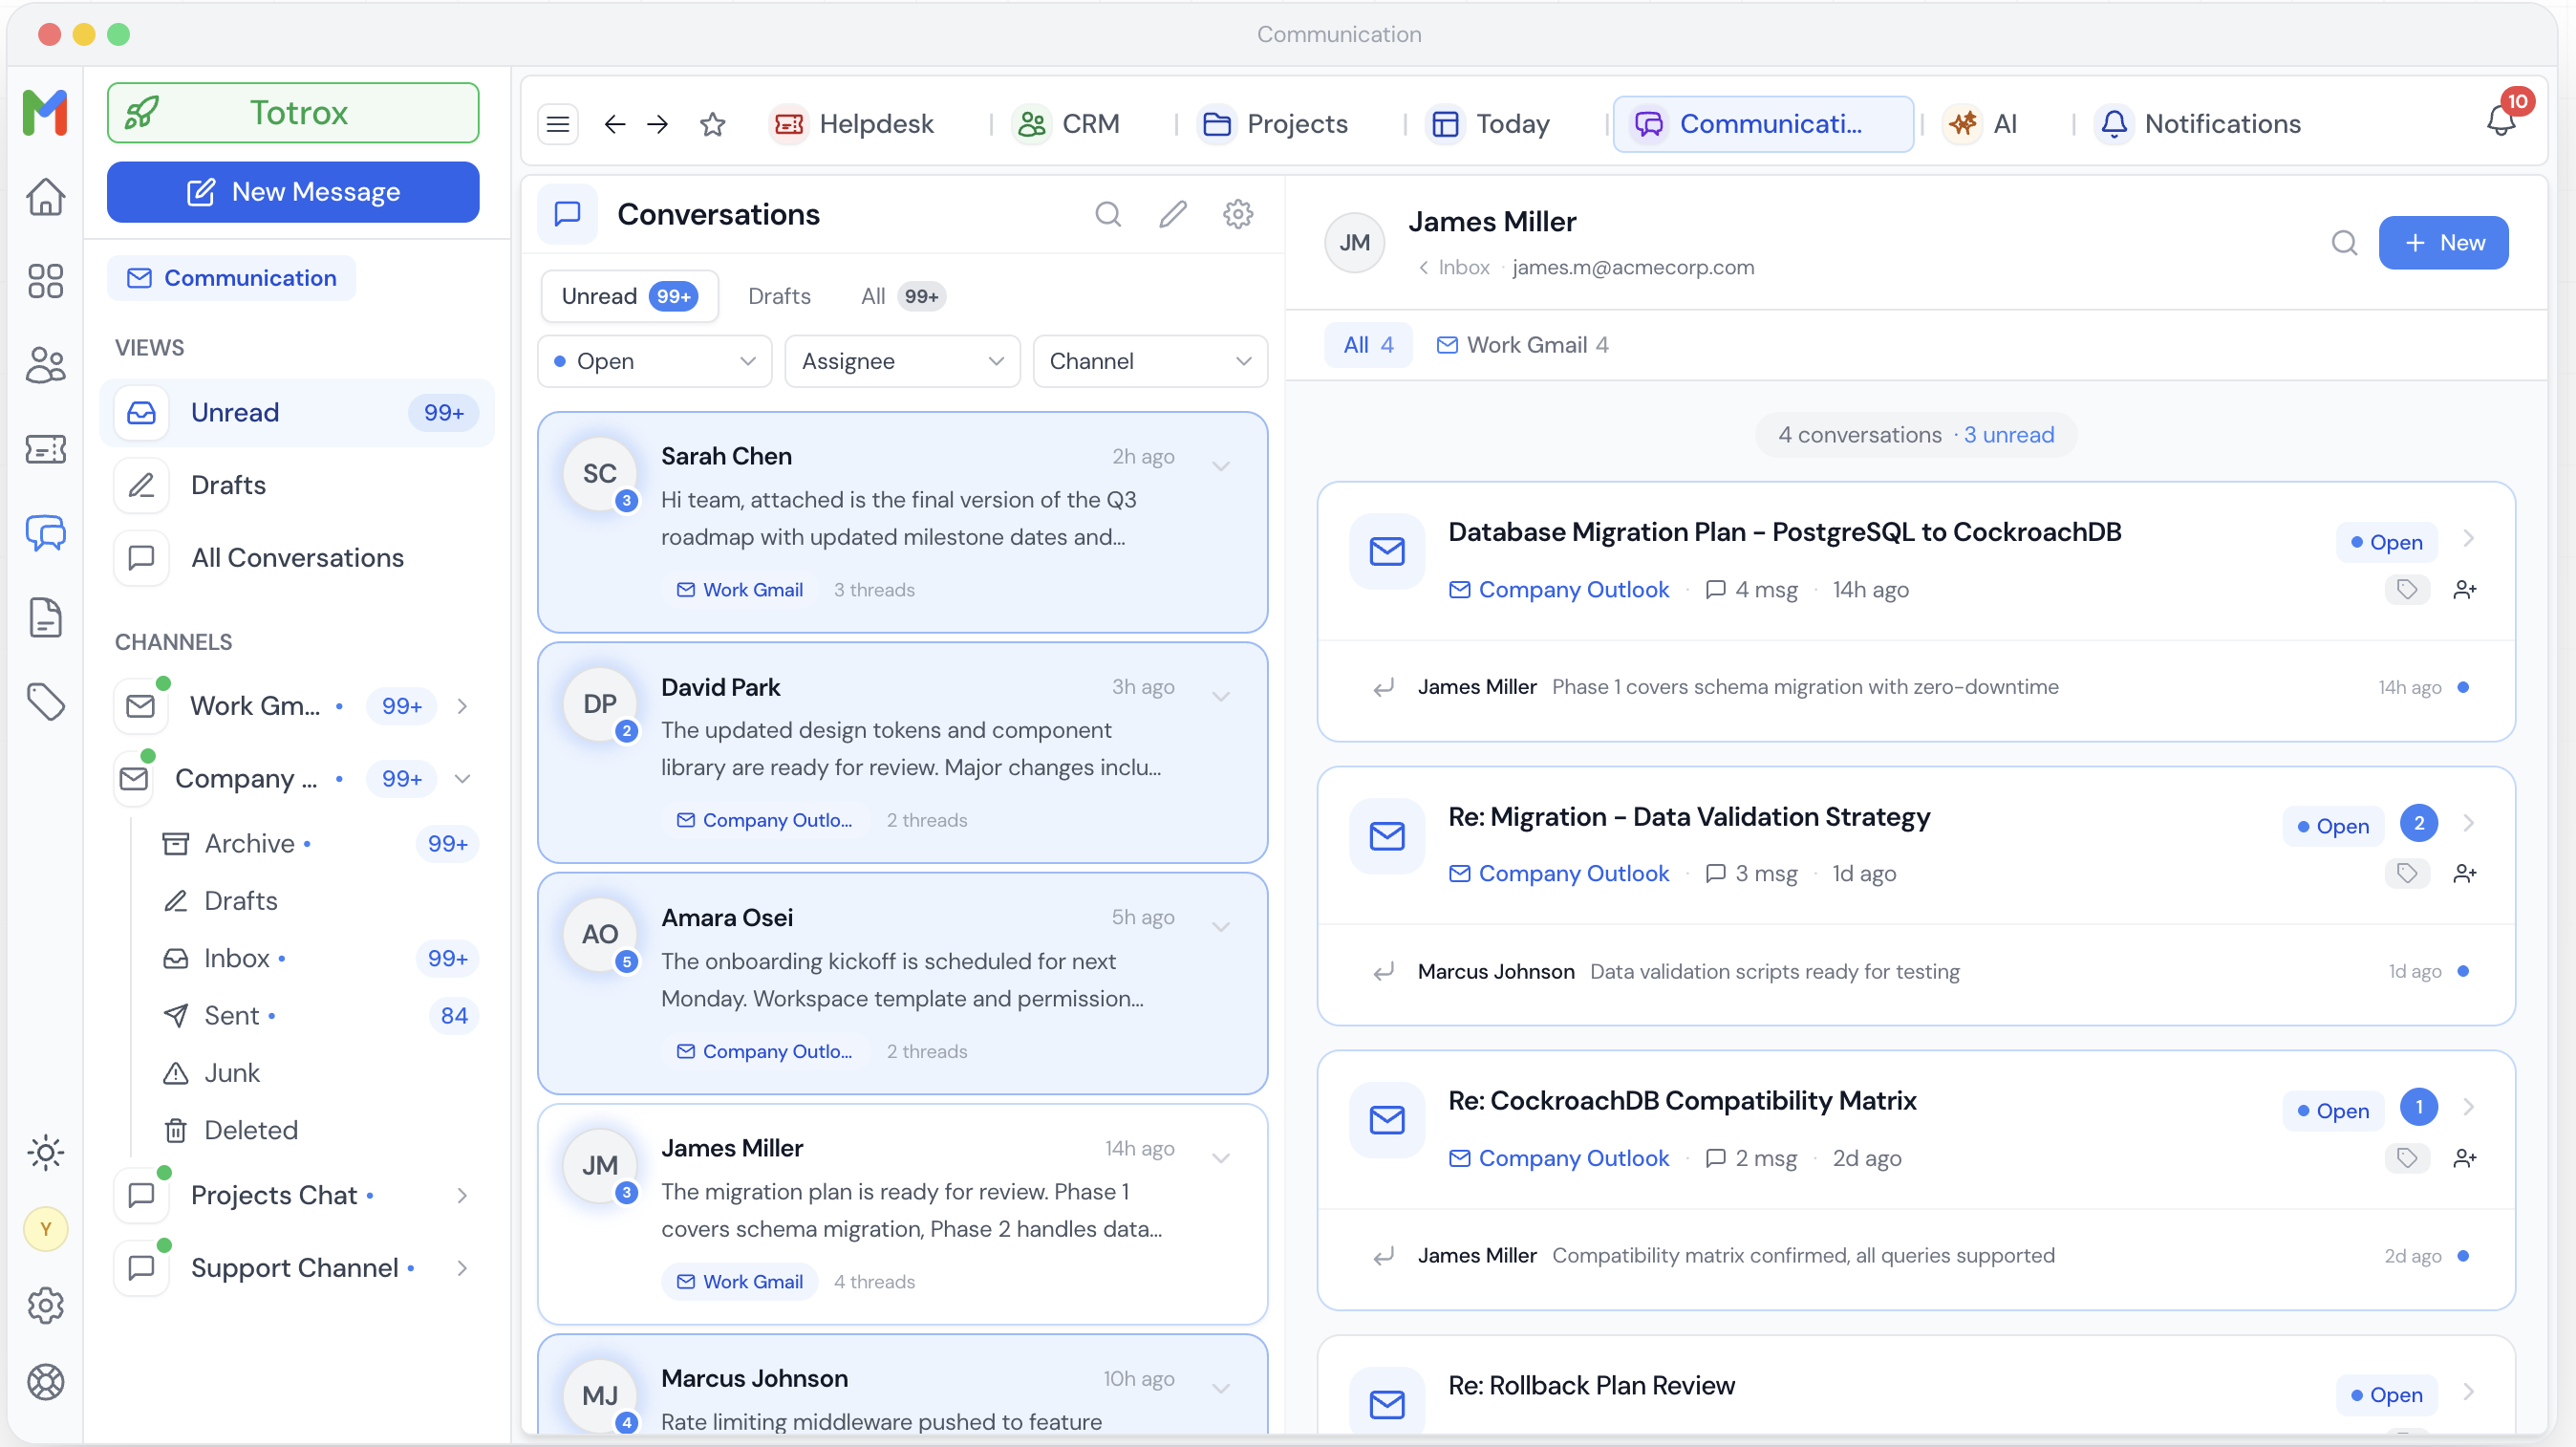Click tag icon on Database Migration Plan card
Screen dimensions: 2576x1447
click(2407, 589)
